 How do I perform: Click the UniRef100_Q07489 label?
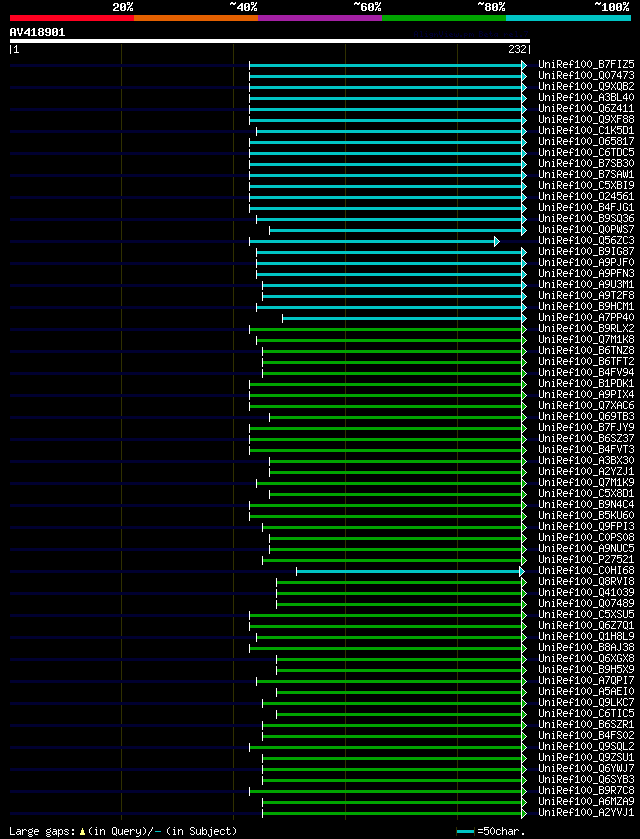[x=586, y=604]
